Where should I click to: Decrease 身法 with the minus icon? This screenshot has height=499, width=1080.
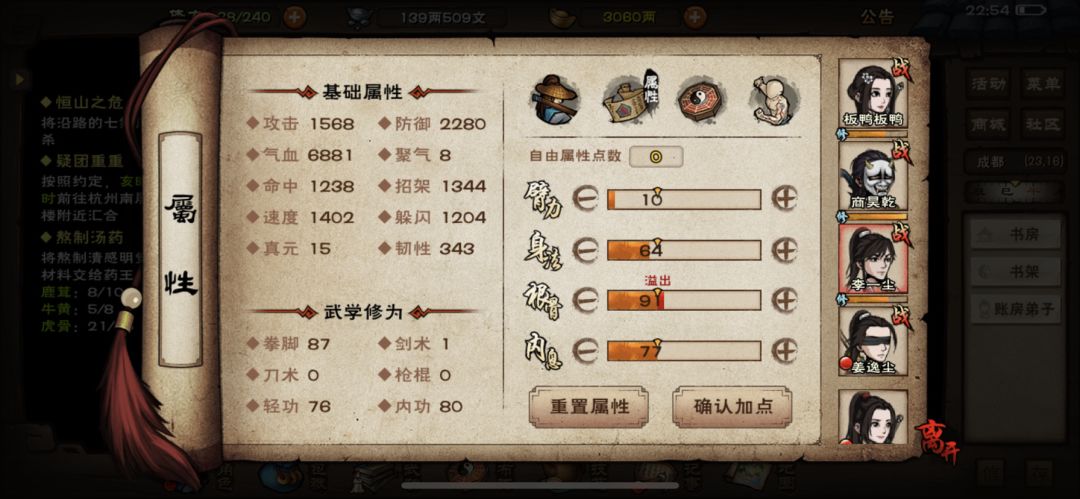click(585, 250)
